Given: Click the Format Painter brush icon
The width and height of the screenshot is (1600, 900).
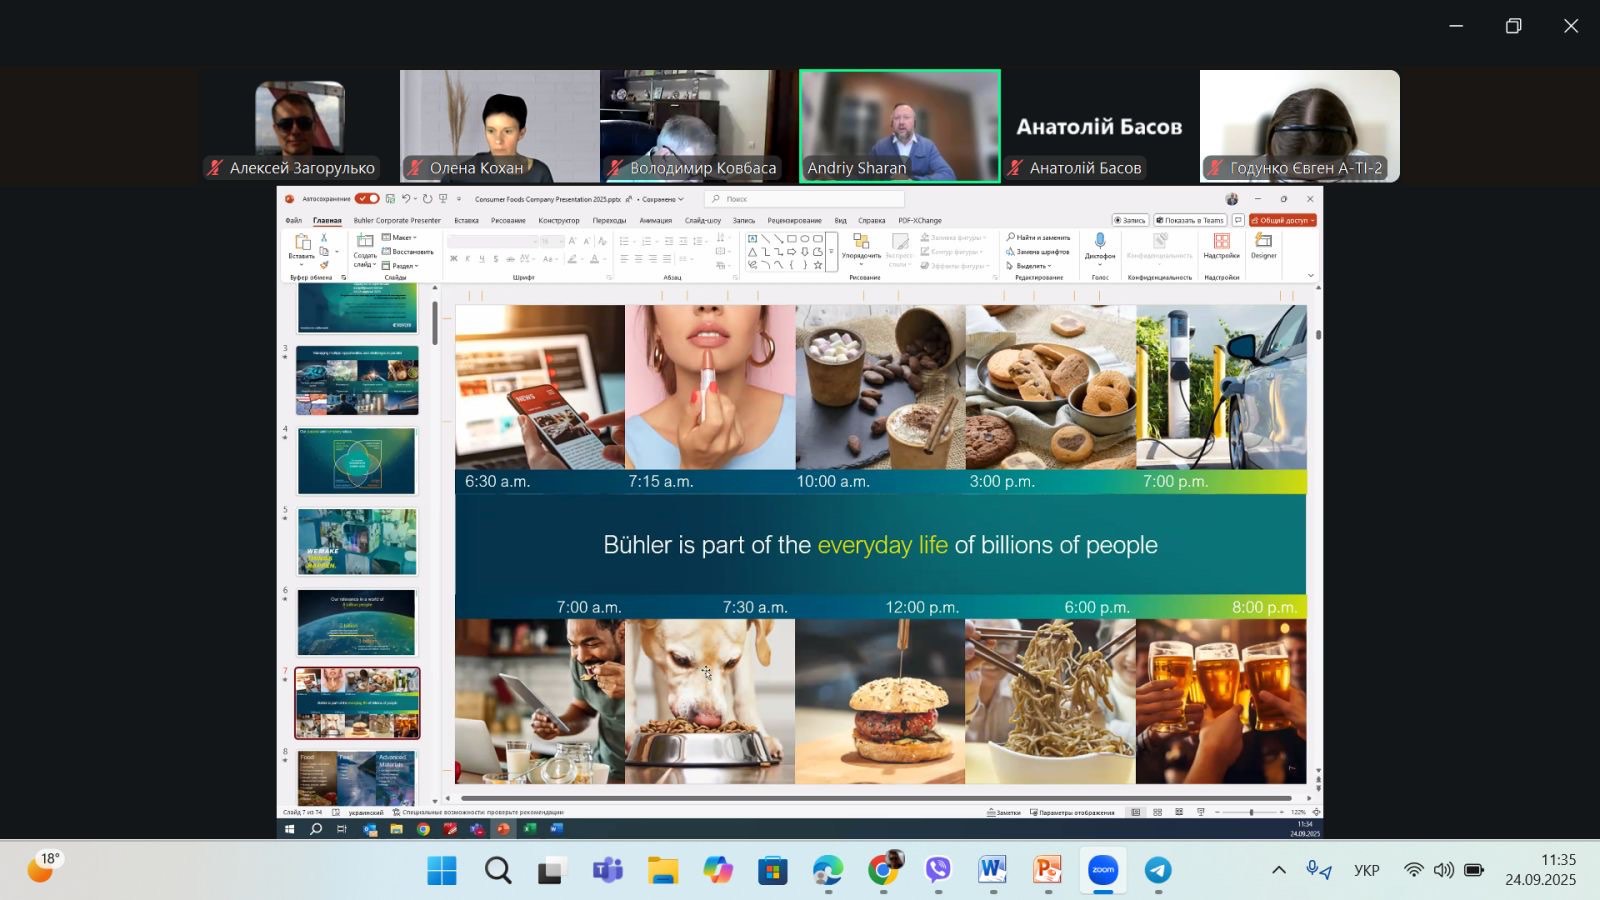Looking at the screenshot, I should point(324,265).
